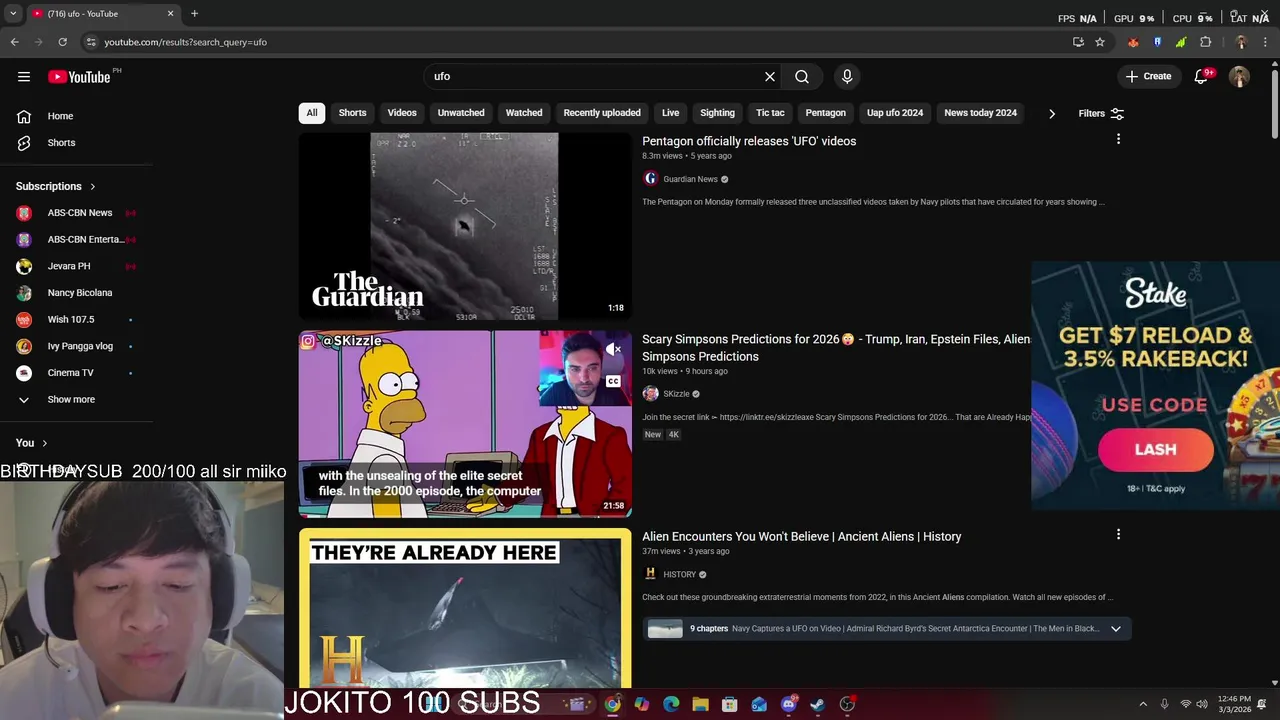Click the YouTube logo
Viewport: 1280px width, 720px height.
[79, 77]
